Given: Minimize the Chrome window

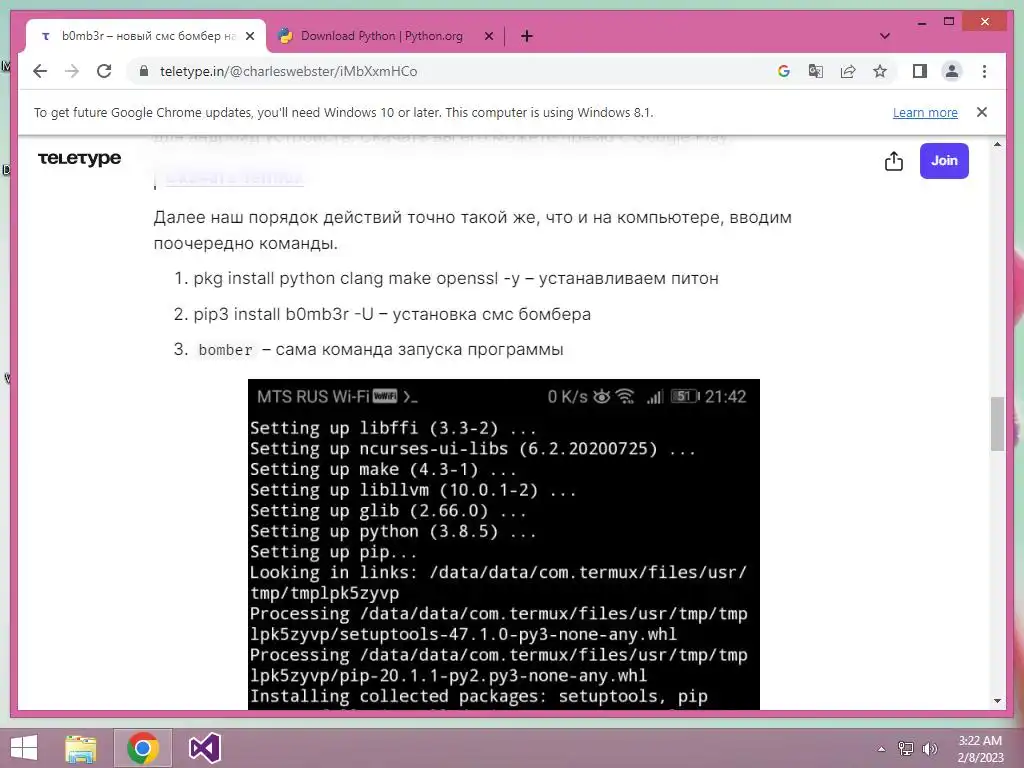Looking at the screenshot, I should [921, 22].
